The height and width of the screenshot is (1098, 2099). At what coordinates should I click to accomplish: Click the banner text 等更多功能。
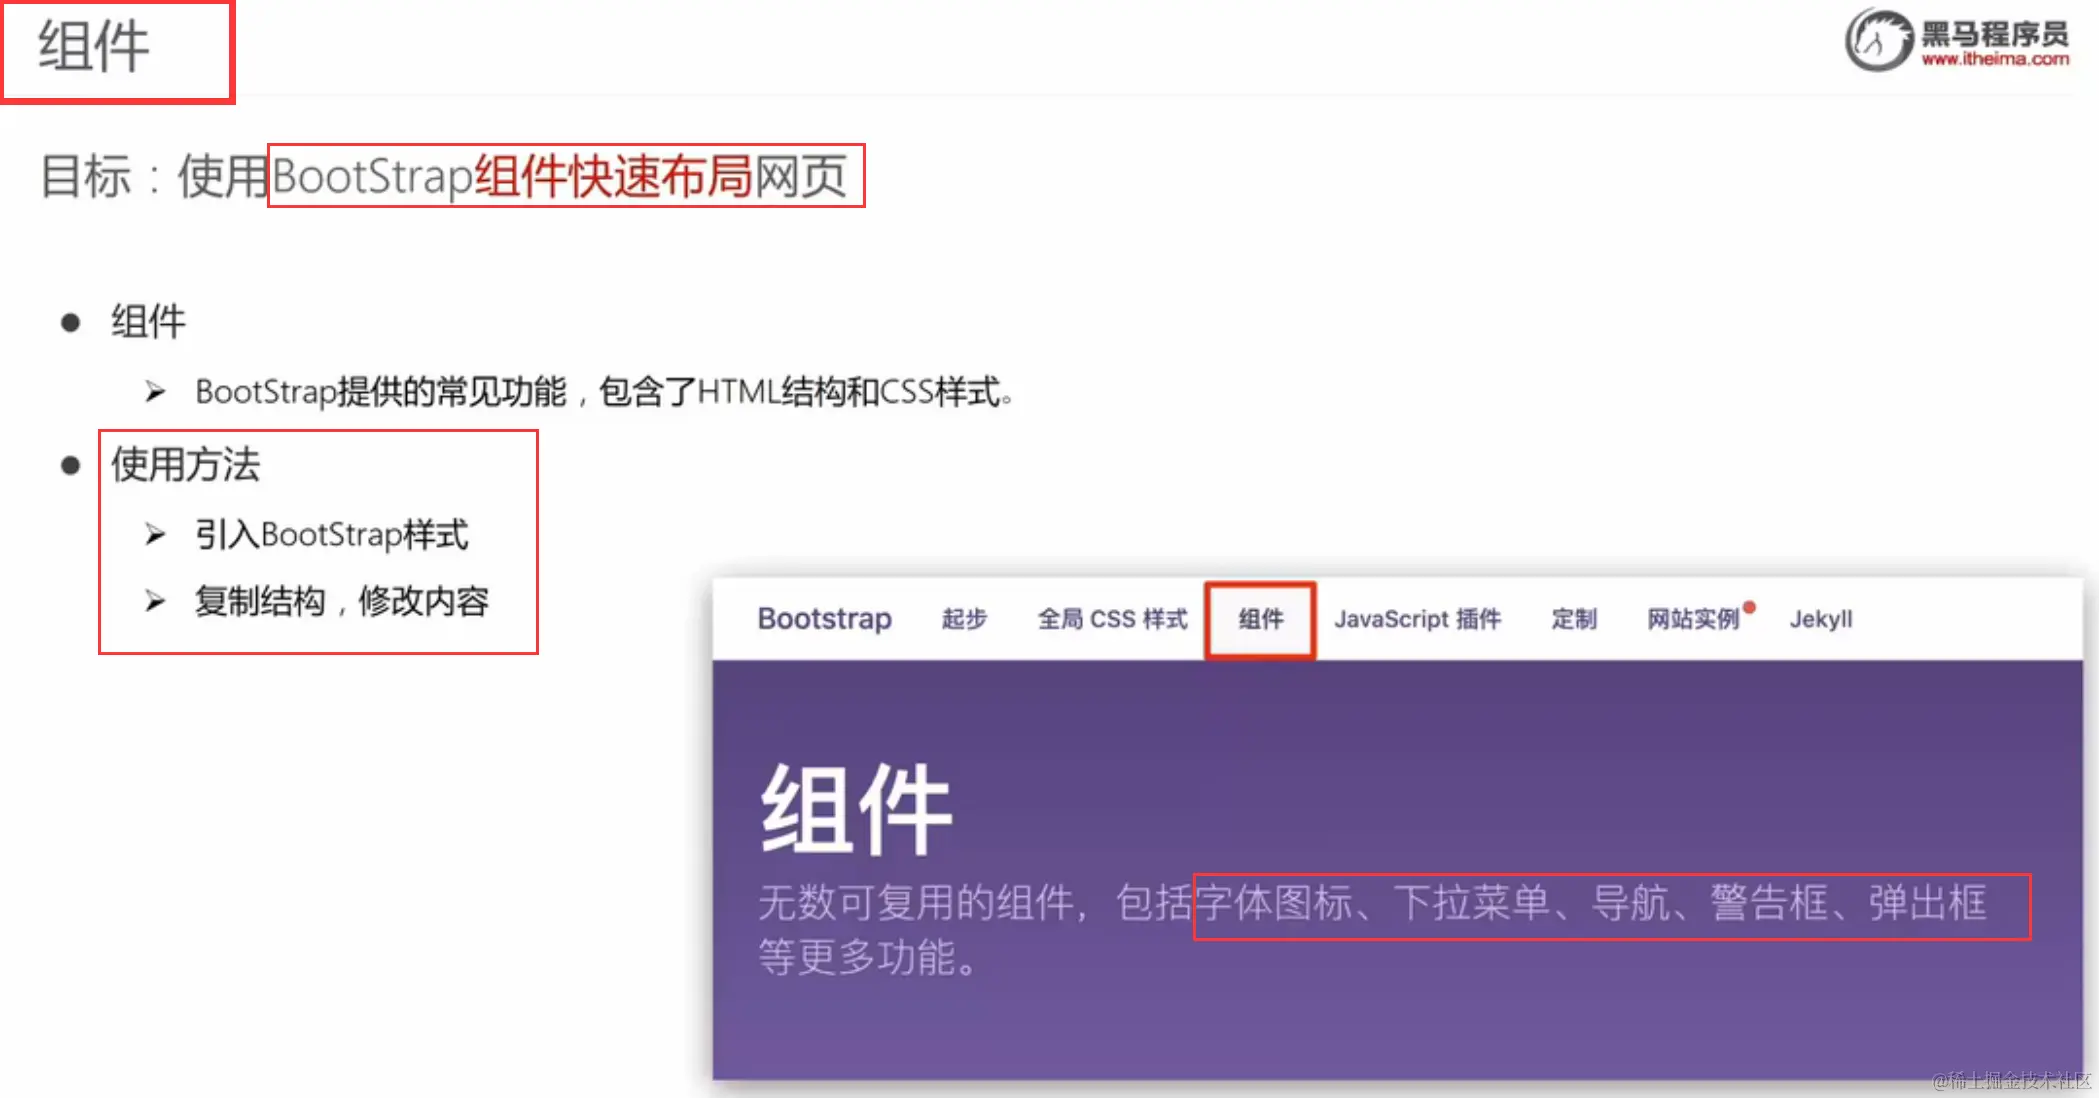click(x=867, y=957)
